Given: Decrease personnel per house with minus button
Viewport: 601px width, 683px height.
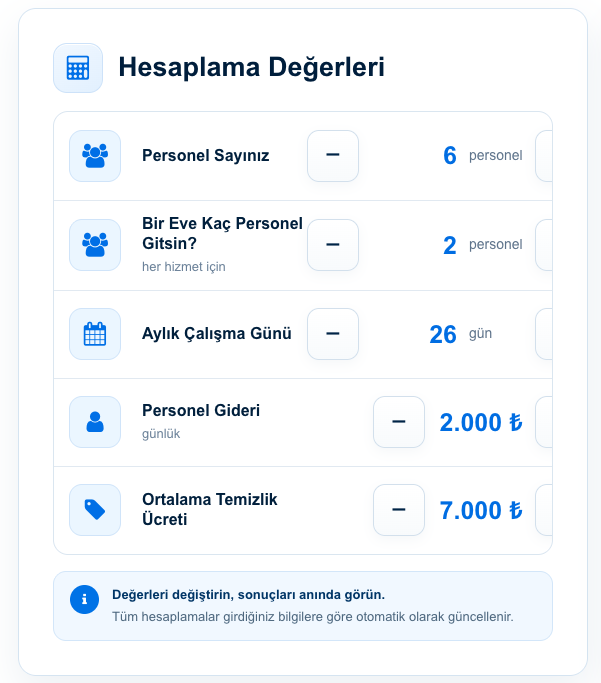Looking at the screenshot, I should pos(333,245).
